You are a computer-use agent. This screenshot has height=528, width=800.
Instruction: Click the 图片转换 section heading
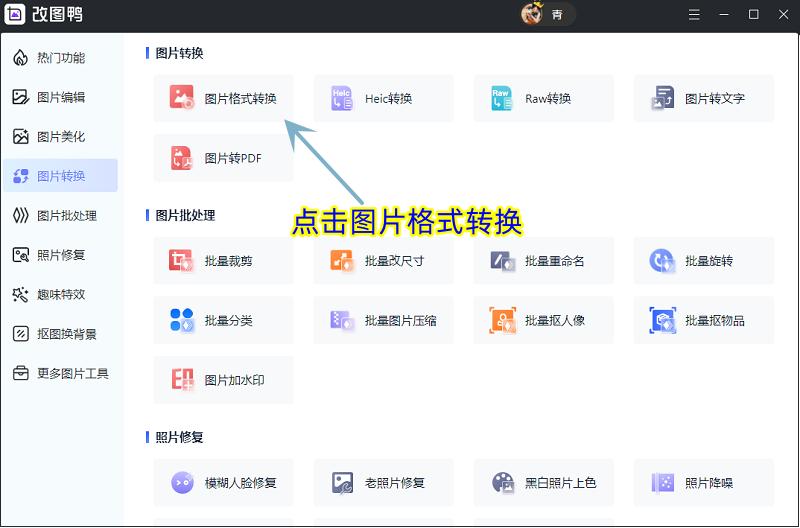point(179,53)
